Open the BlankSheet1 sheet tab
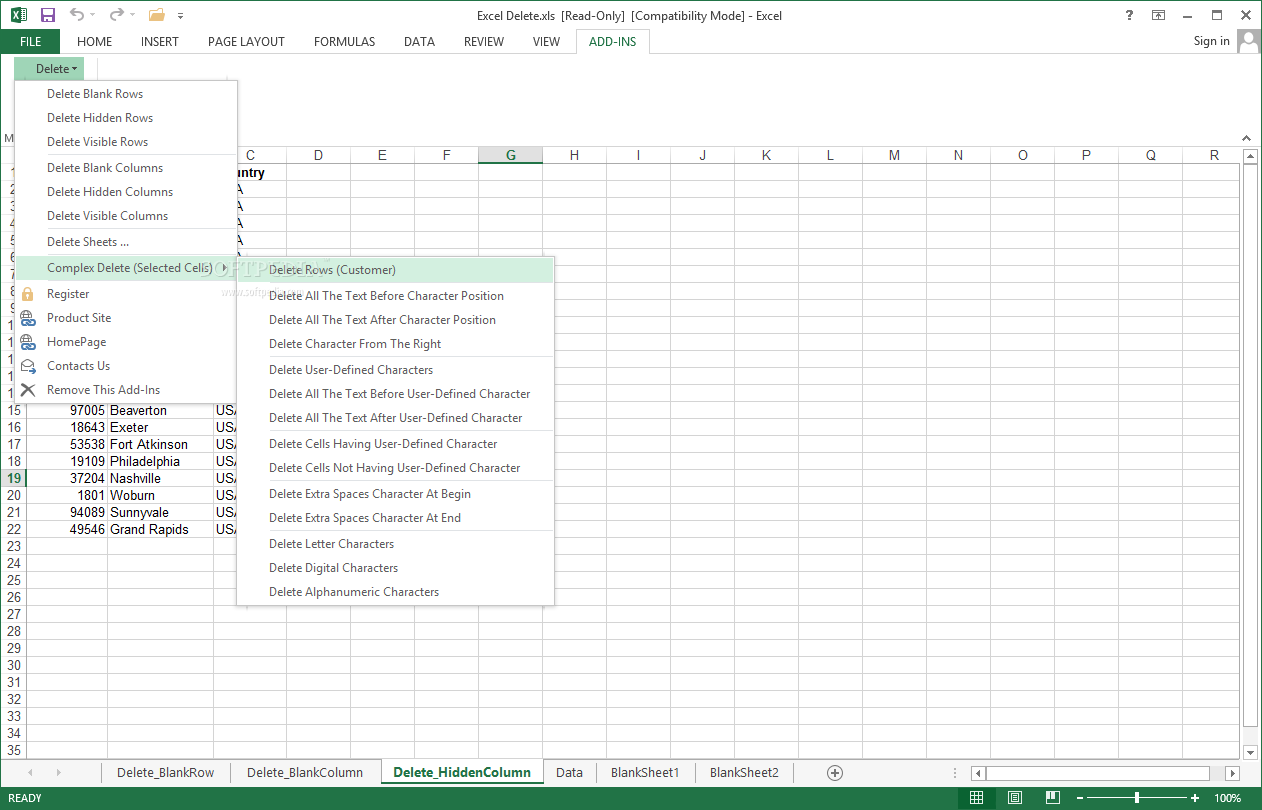 pyautogui.click(x=645, y=772)
